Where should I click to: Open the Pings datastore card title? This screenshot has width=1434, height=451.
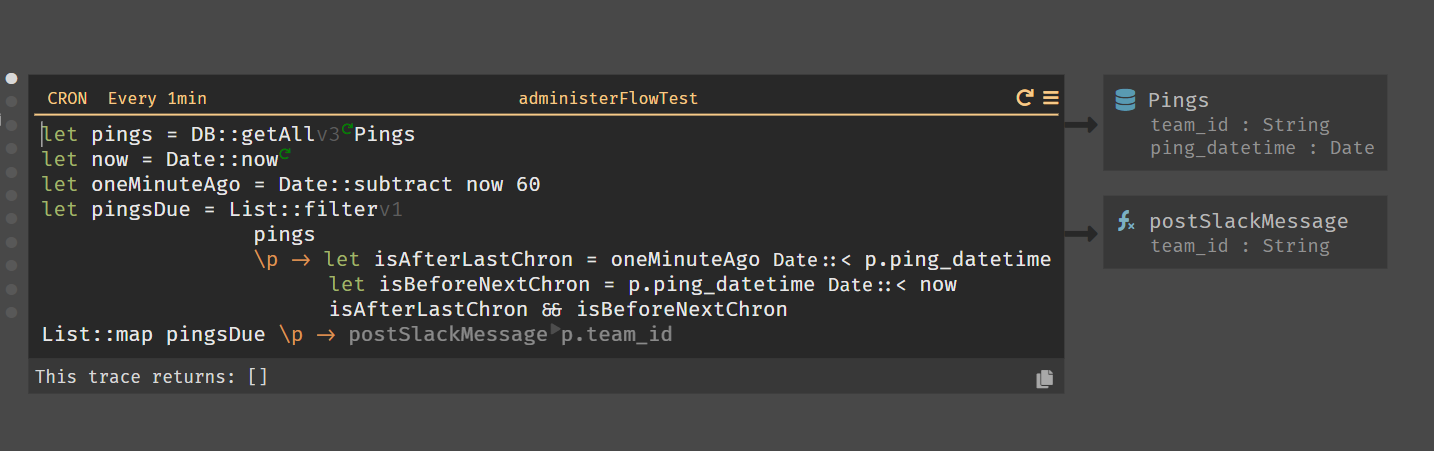click(1178, 100)
